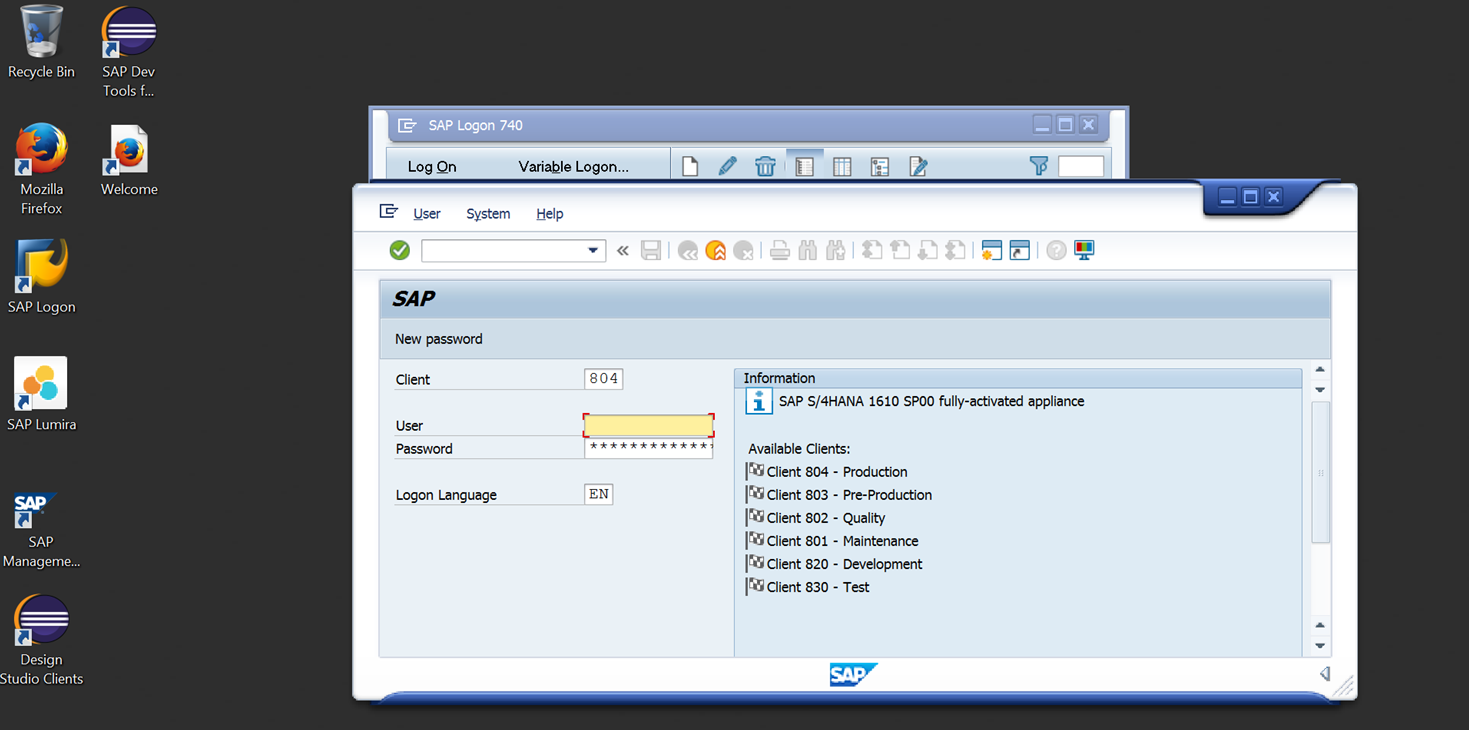Click the highlighted User input field
Viewport: 1469px width, 730px height.
click(x=648, y=425)
